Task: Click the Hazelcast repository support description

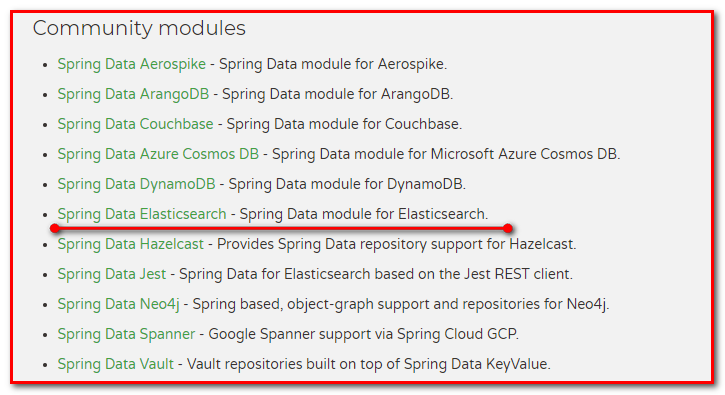Action: coord(396,244)
